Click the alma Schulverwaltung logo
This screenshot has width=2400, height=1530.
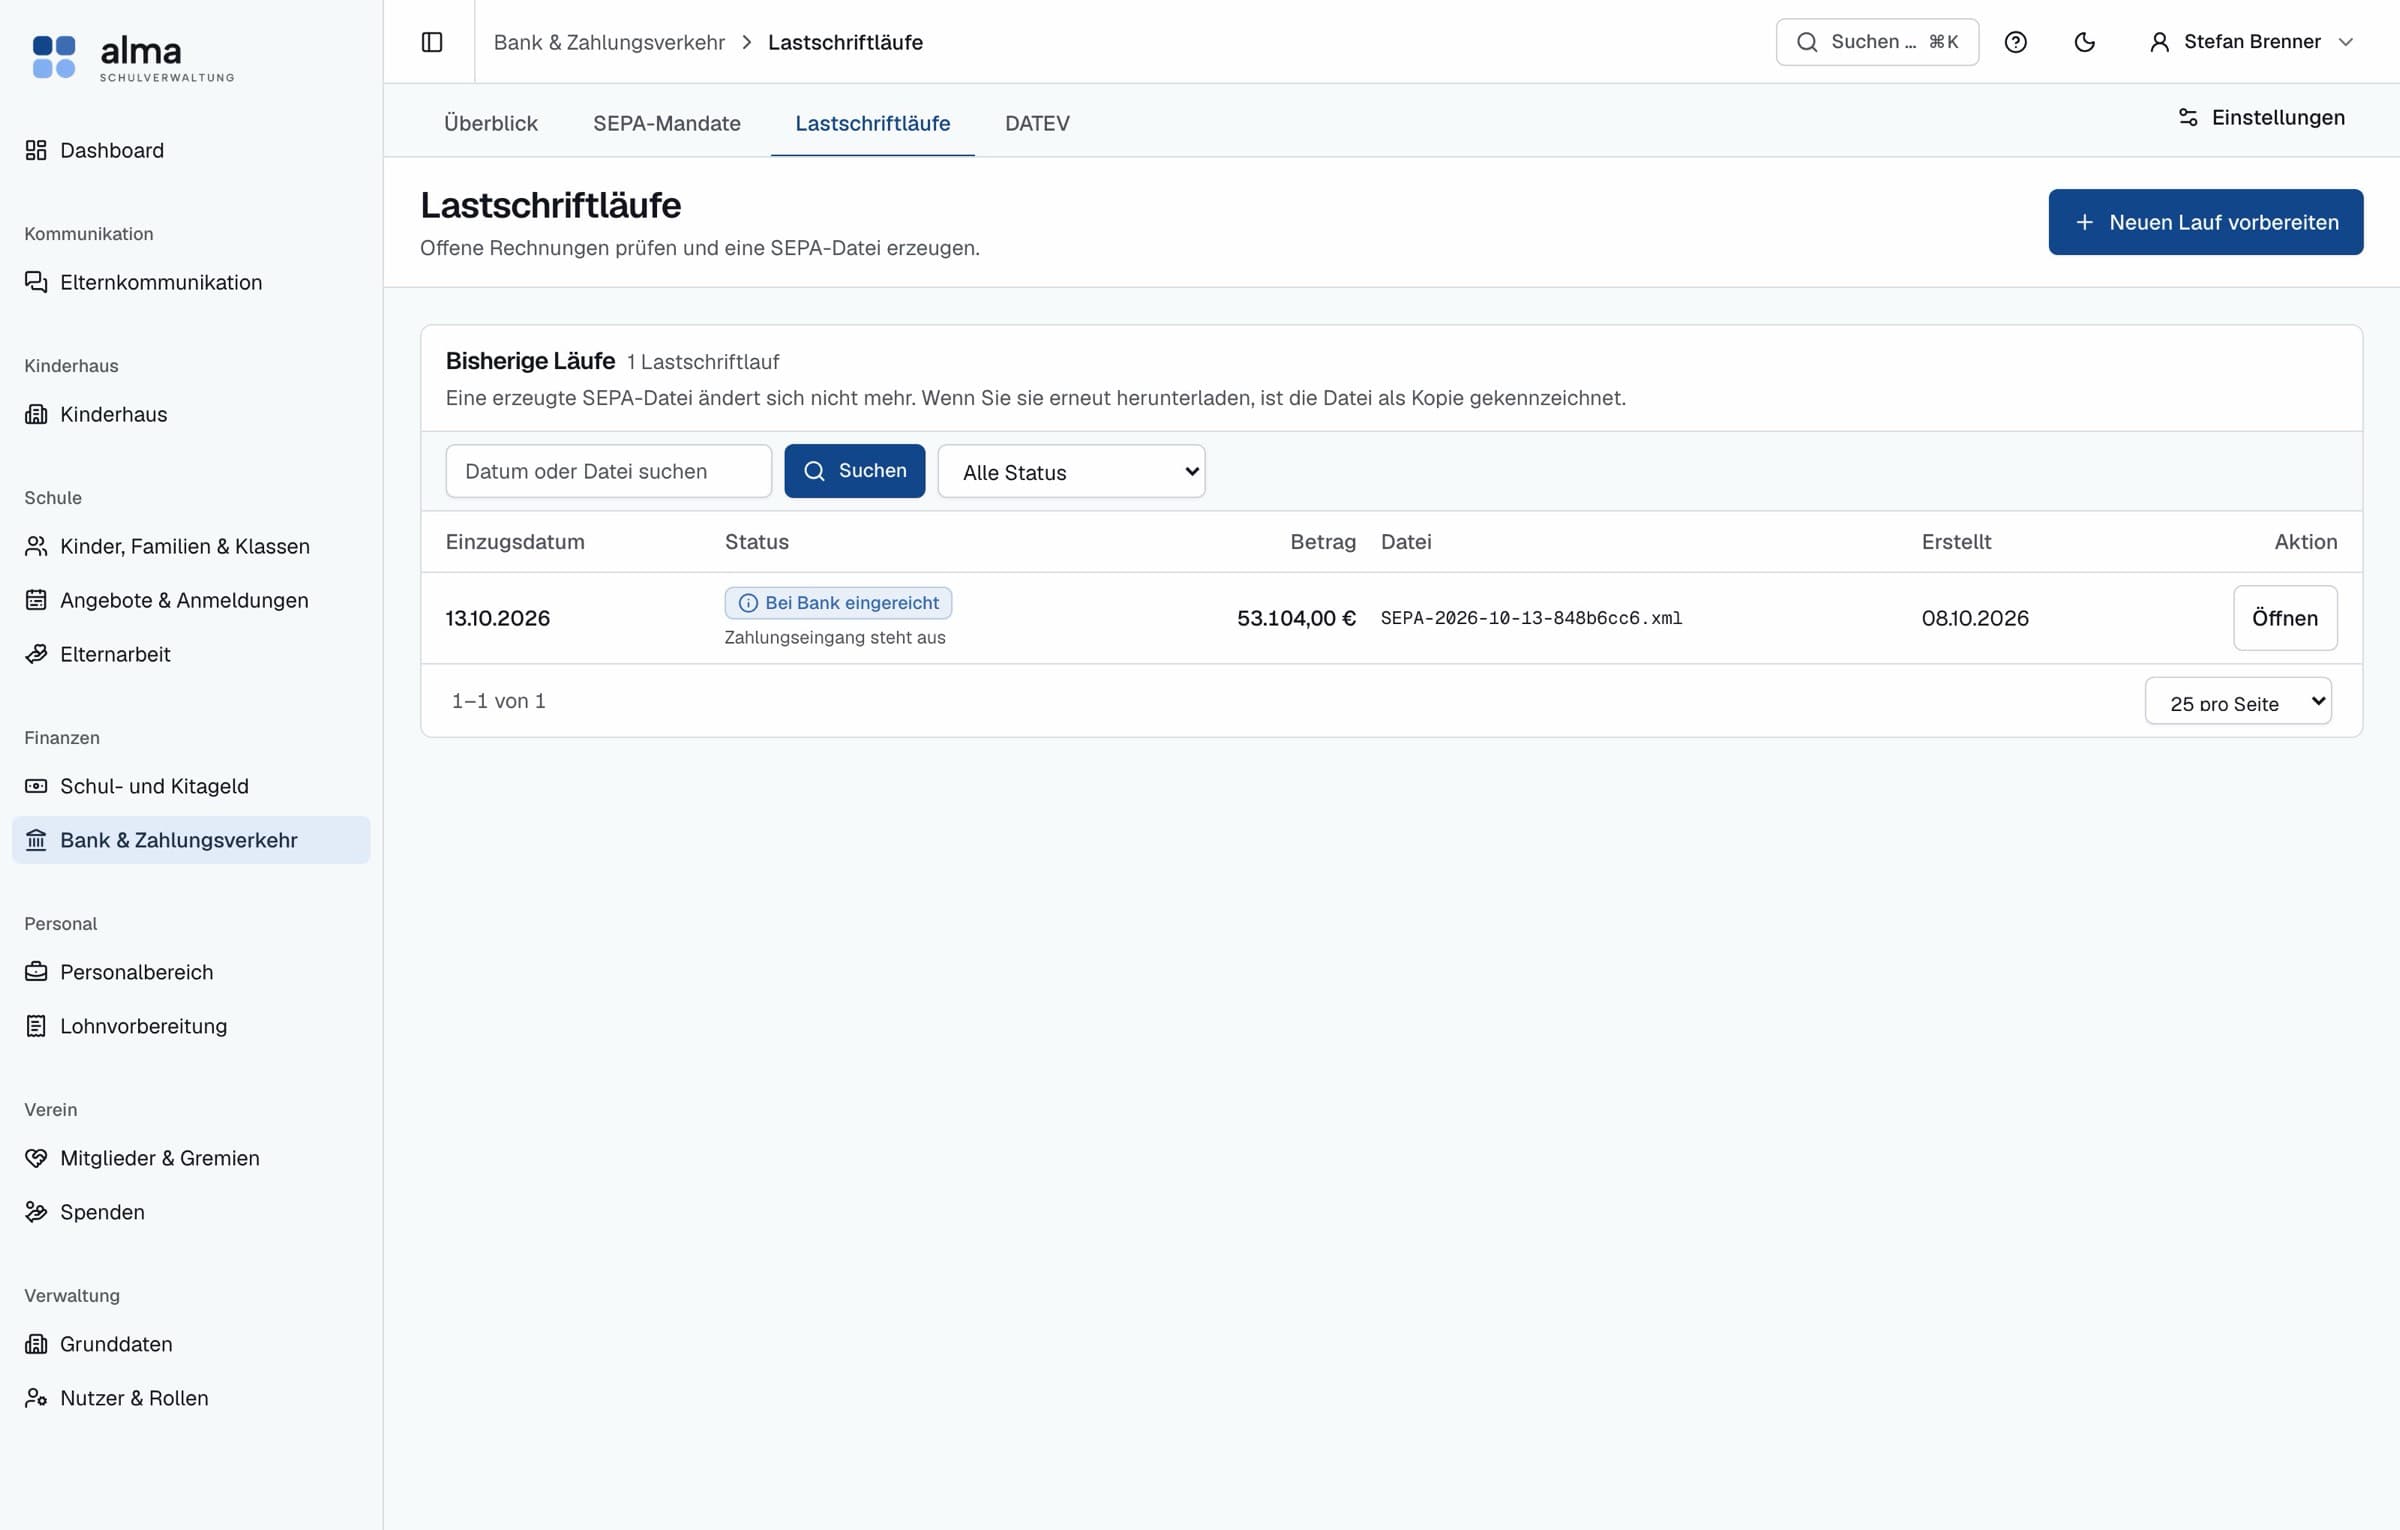click(133, 57)
